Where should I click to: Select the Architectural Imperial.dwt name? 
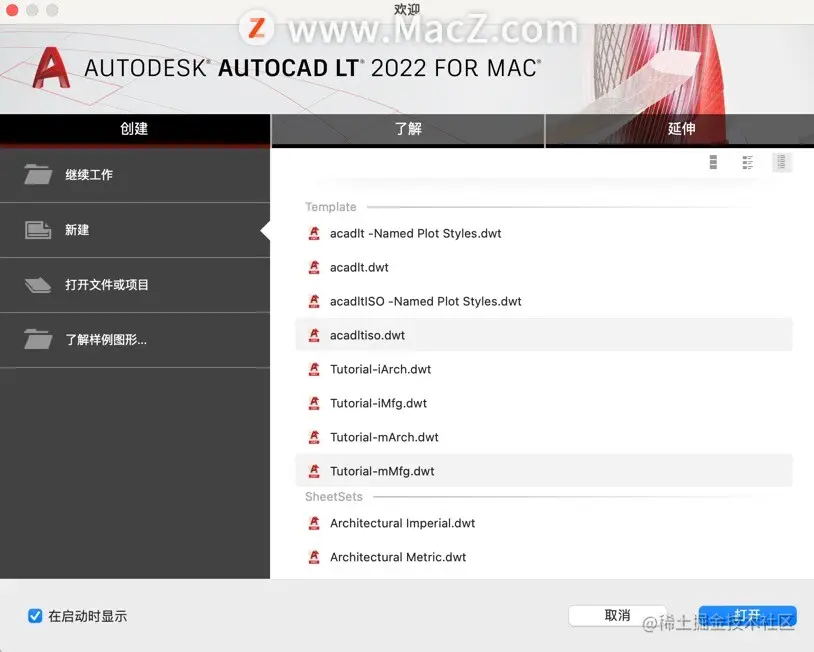pos(402,523)
